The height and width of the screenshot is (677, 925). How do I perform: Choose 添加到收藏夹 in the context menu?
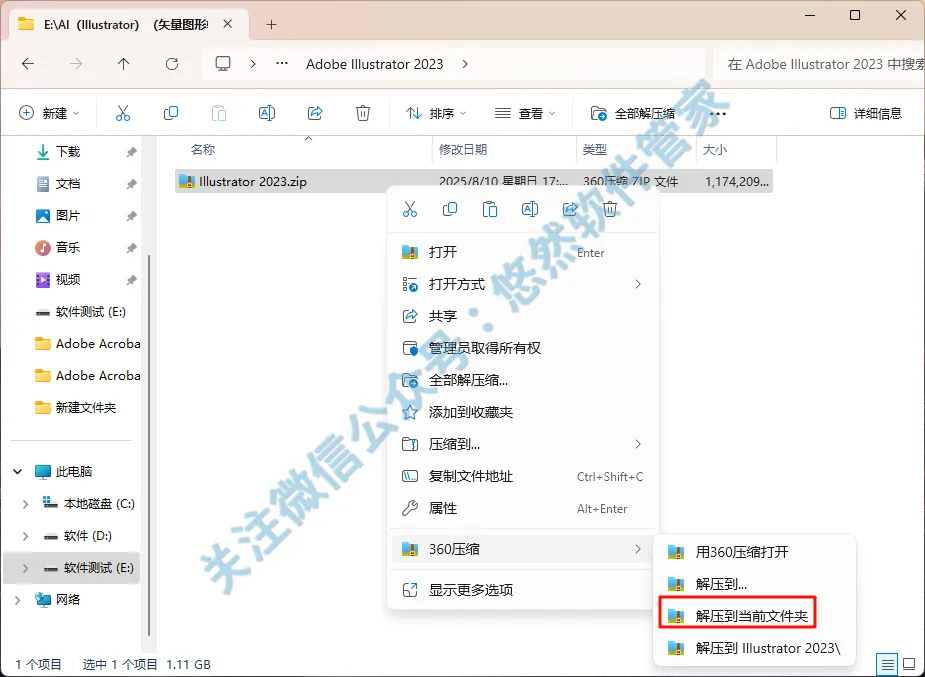(x=523, y=412)
